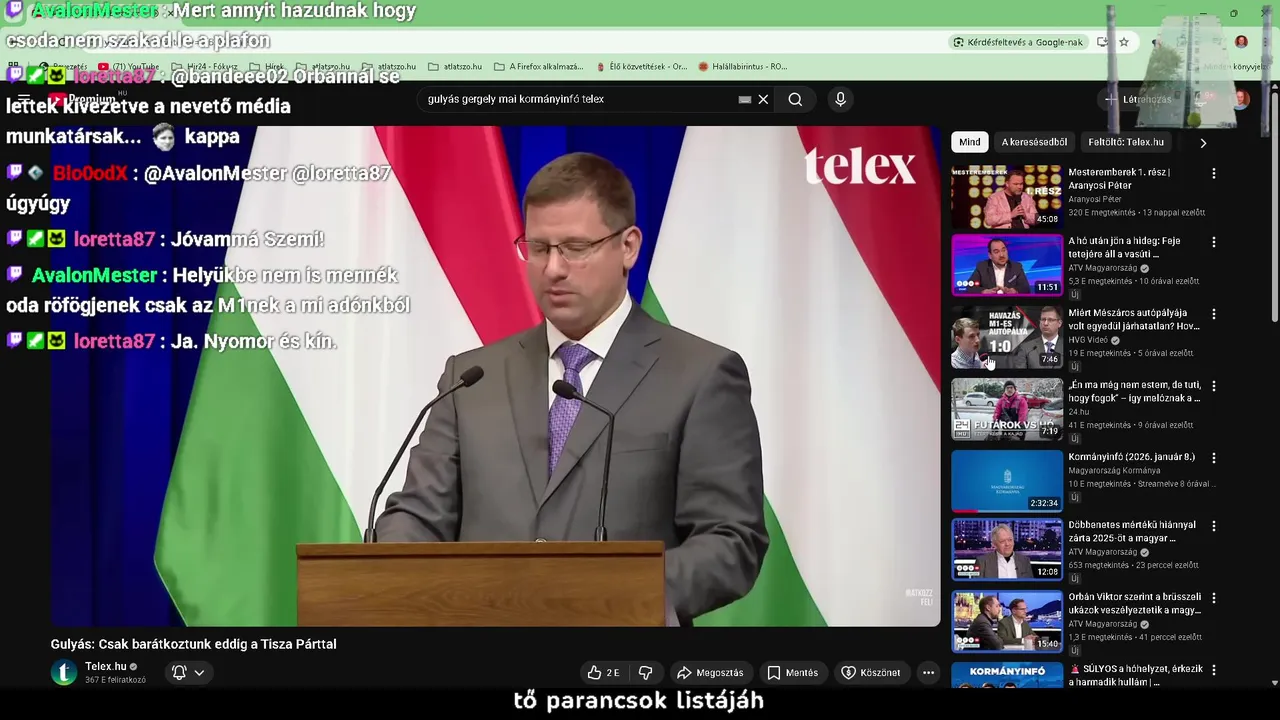
Task: Click channel name Magyarország Kormánya
Action: [1114, 471]
